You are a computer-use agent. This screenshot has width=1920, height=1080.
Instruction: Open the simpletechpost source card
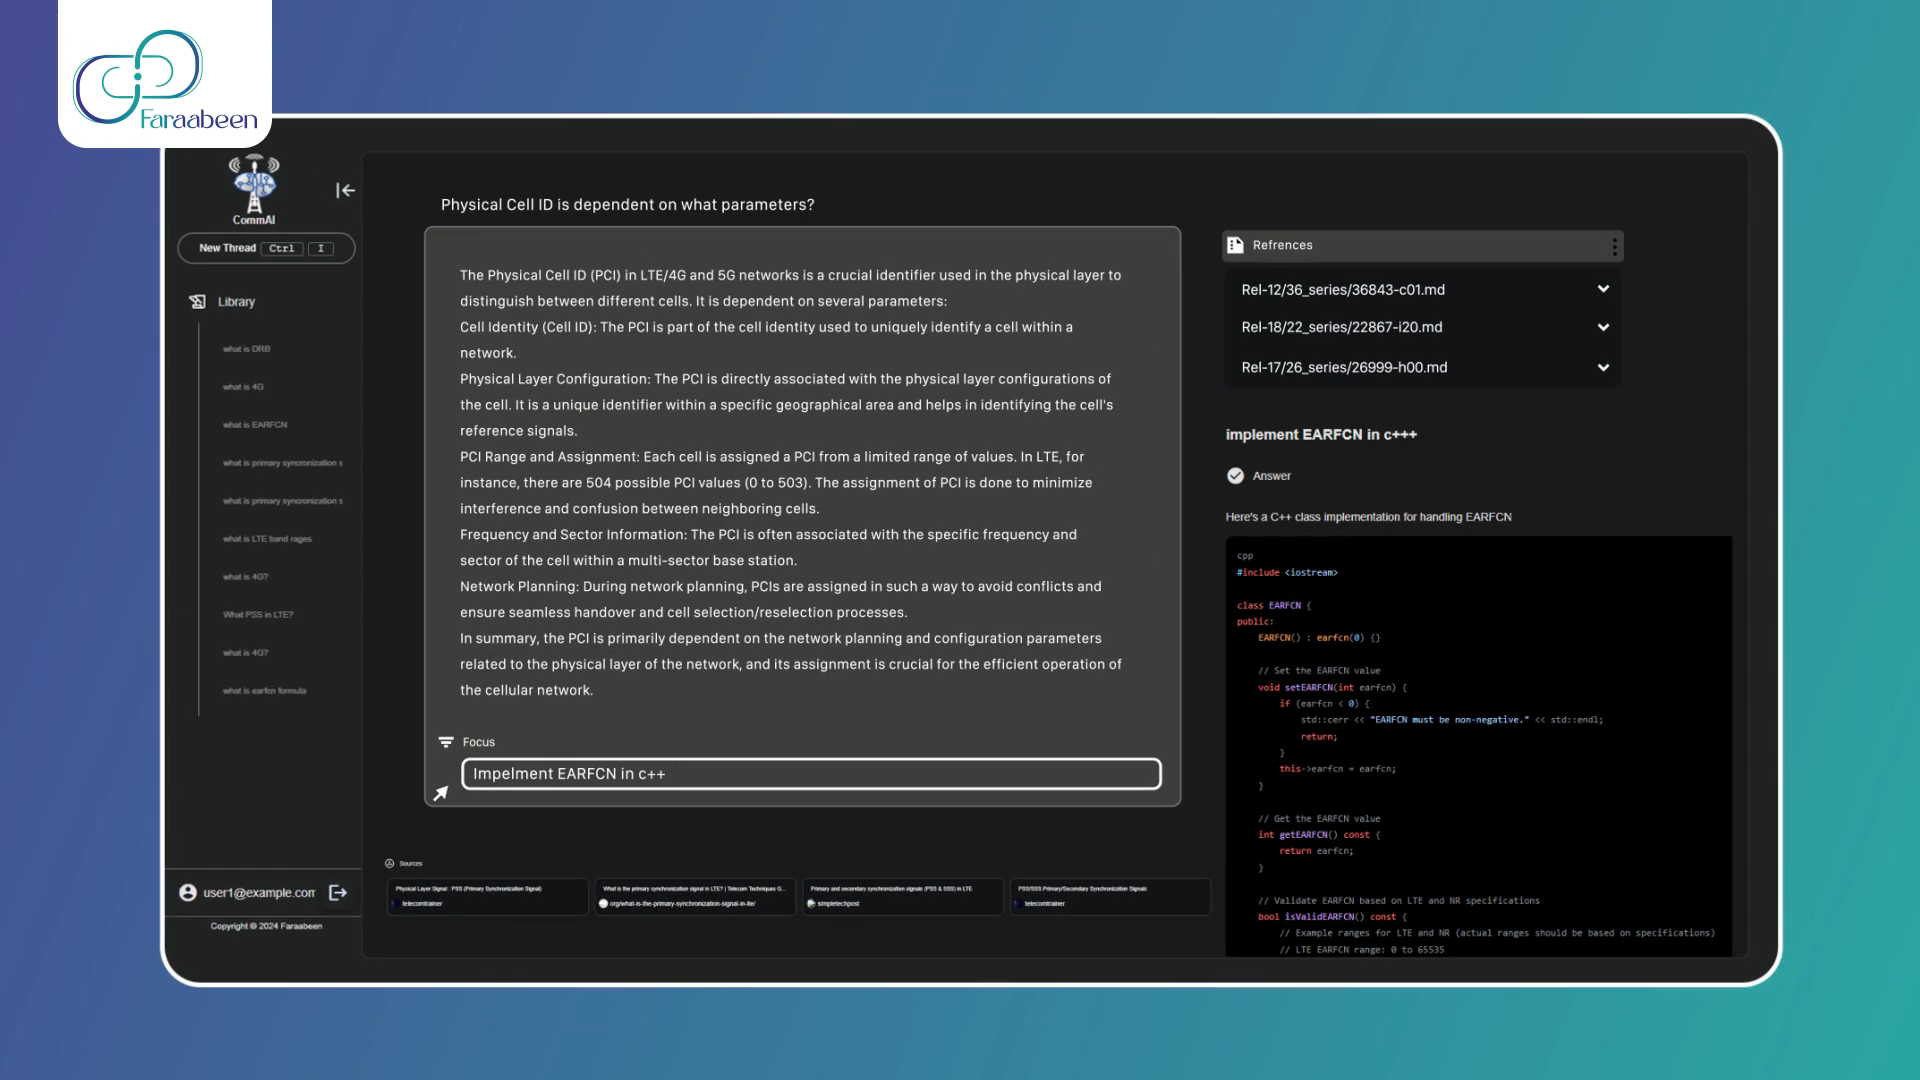903,896
